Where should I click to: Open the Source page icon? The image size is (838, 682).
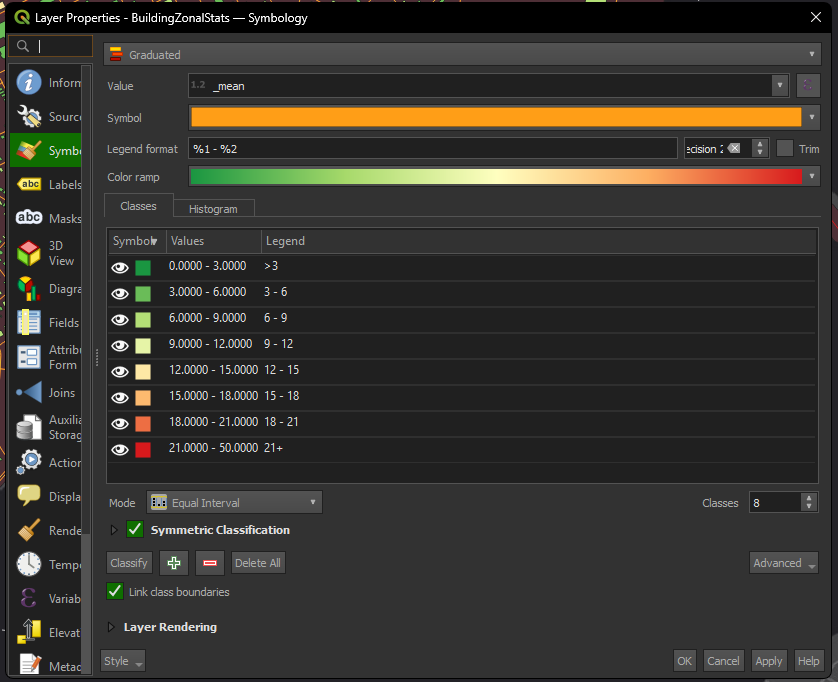click(x=30, y=117)
